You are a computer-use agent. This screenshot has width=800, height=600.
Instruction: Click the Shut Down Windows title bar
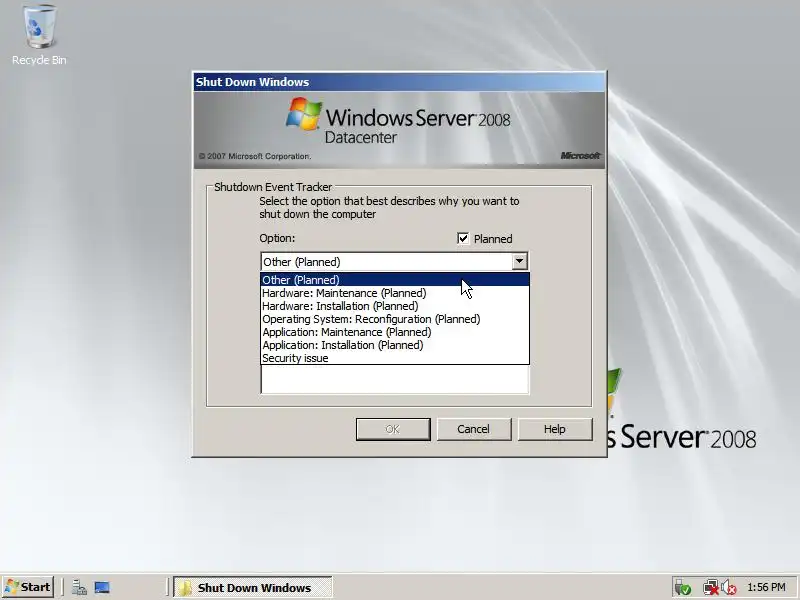point(399,82)
